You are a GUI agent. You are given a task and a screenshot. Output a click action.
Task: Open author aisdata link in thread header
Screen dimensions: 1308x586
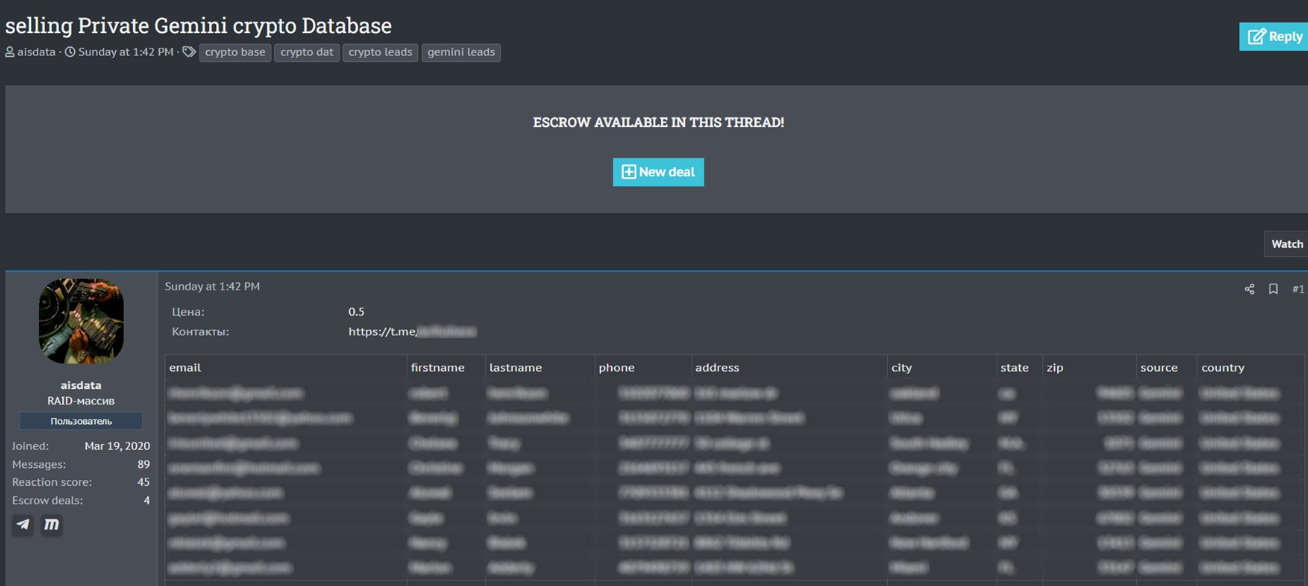click(x=36, y=52)
